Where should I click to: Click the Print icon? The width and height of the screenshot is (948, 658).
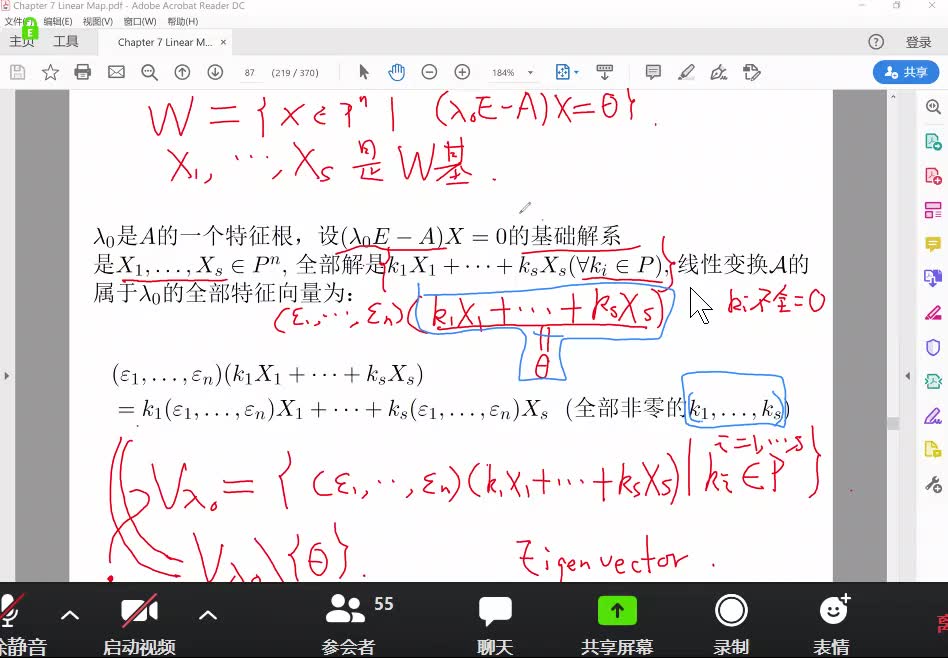pyautogui.click(x=82, y=71)
